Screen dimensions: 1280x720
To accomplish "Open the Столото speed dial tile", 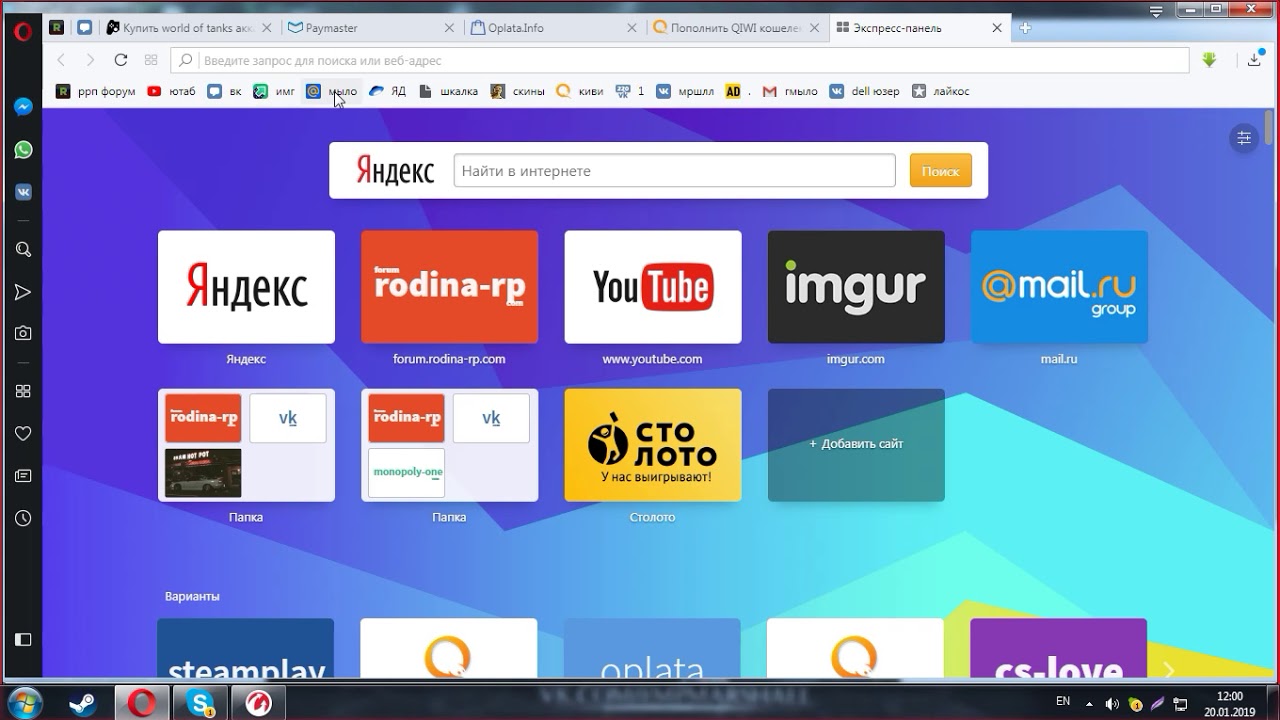I will (x=653, y=445).
